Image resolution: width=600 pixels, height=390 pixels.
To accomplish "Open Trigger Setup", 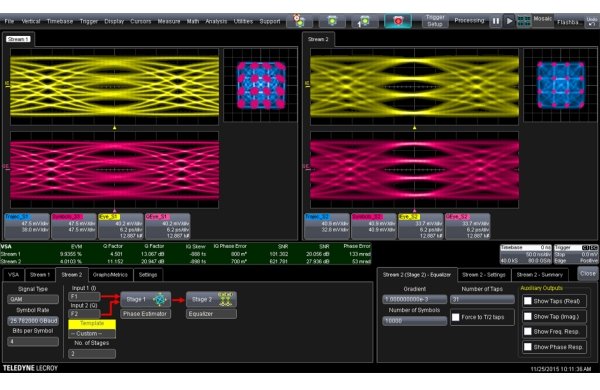I will point(435,21).
